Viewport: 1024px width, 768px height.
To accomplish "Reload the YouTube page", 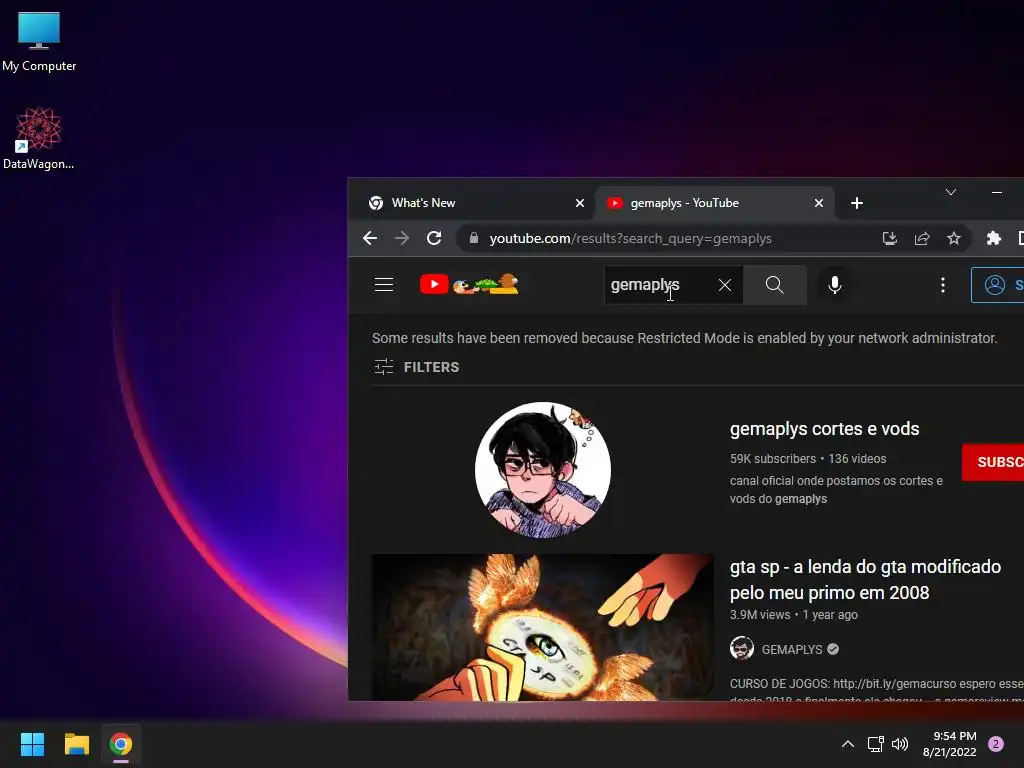I will point(434,238).
